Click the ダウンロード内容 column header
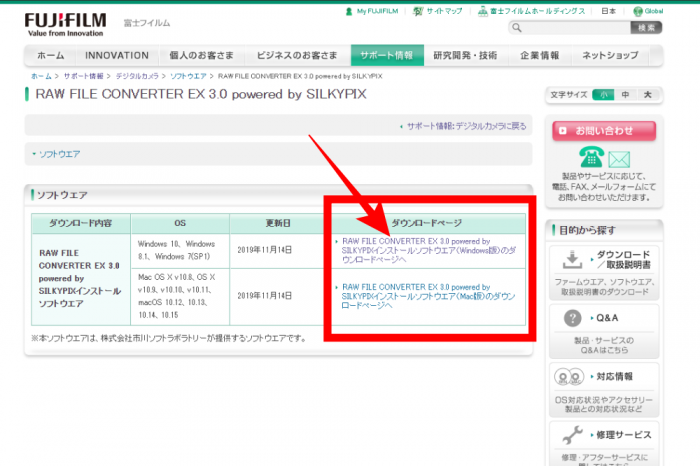The width and height of the screenshot is (700, 466). (81, 223)
